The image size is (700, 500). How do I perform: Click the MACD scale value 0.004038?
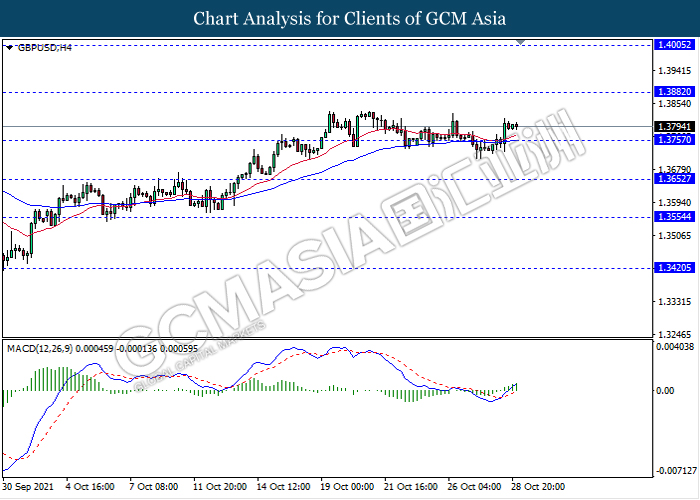point(675,346)
